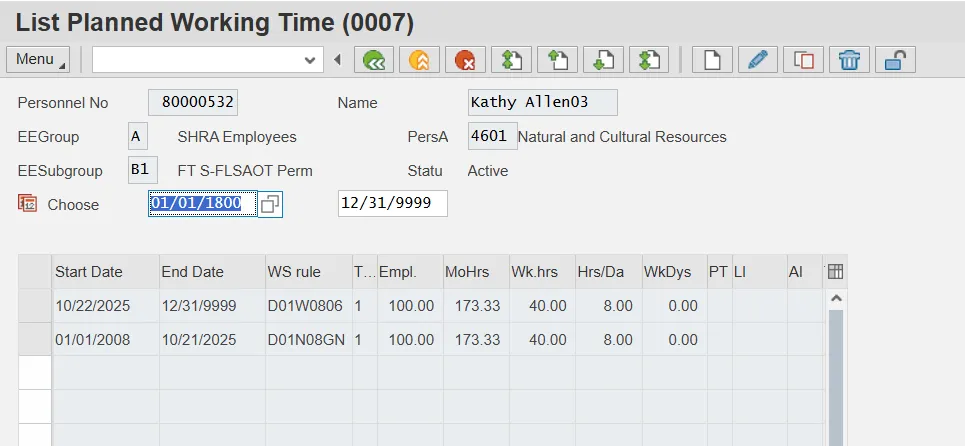Click the pencil Change icon
Screen dimensions: 965x446
[x=757, y=60]
